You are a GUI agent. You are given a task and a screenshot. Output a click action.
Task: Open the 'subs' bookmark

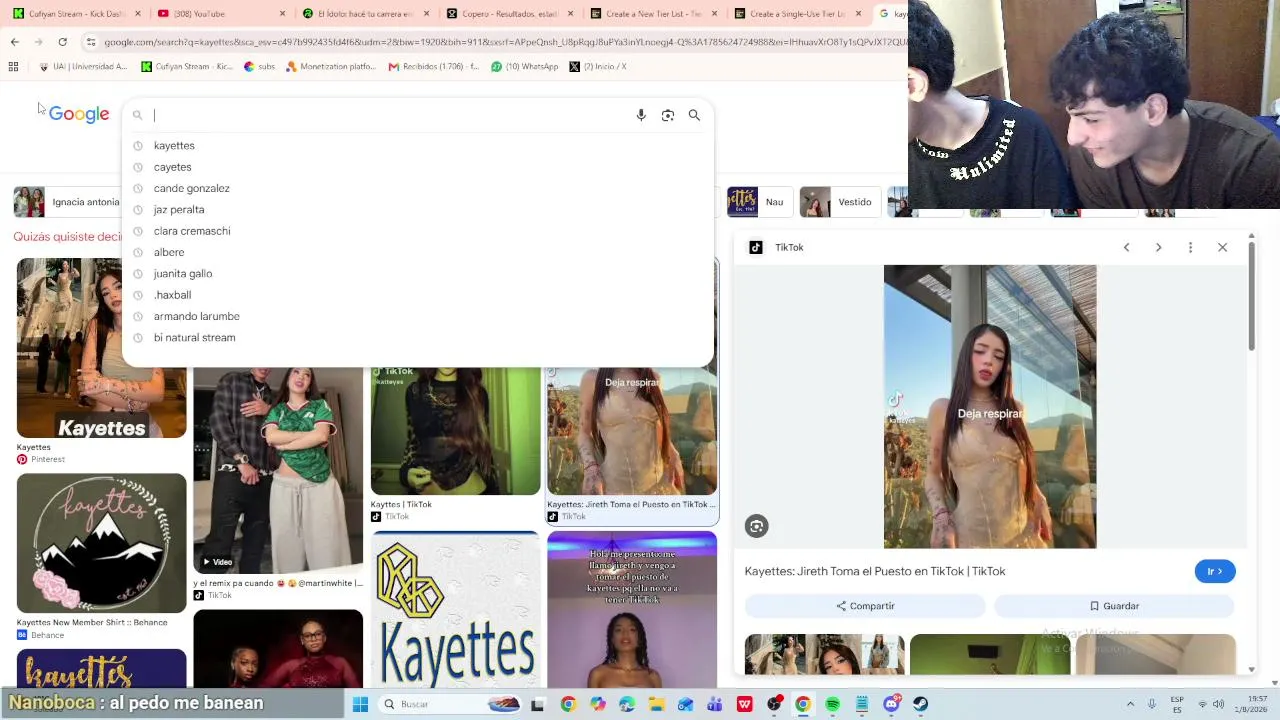click(x=259, y=67)
